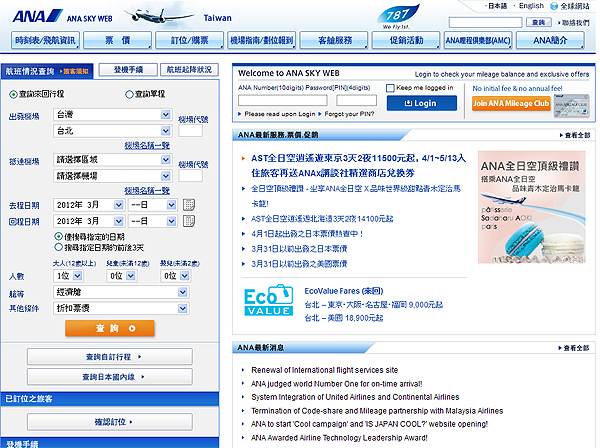
Task: Switch language to English
Action: (x=531, y=6)
